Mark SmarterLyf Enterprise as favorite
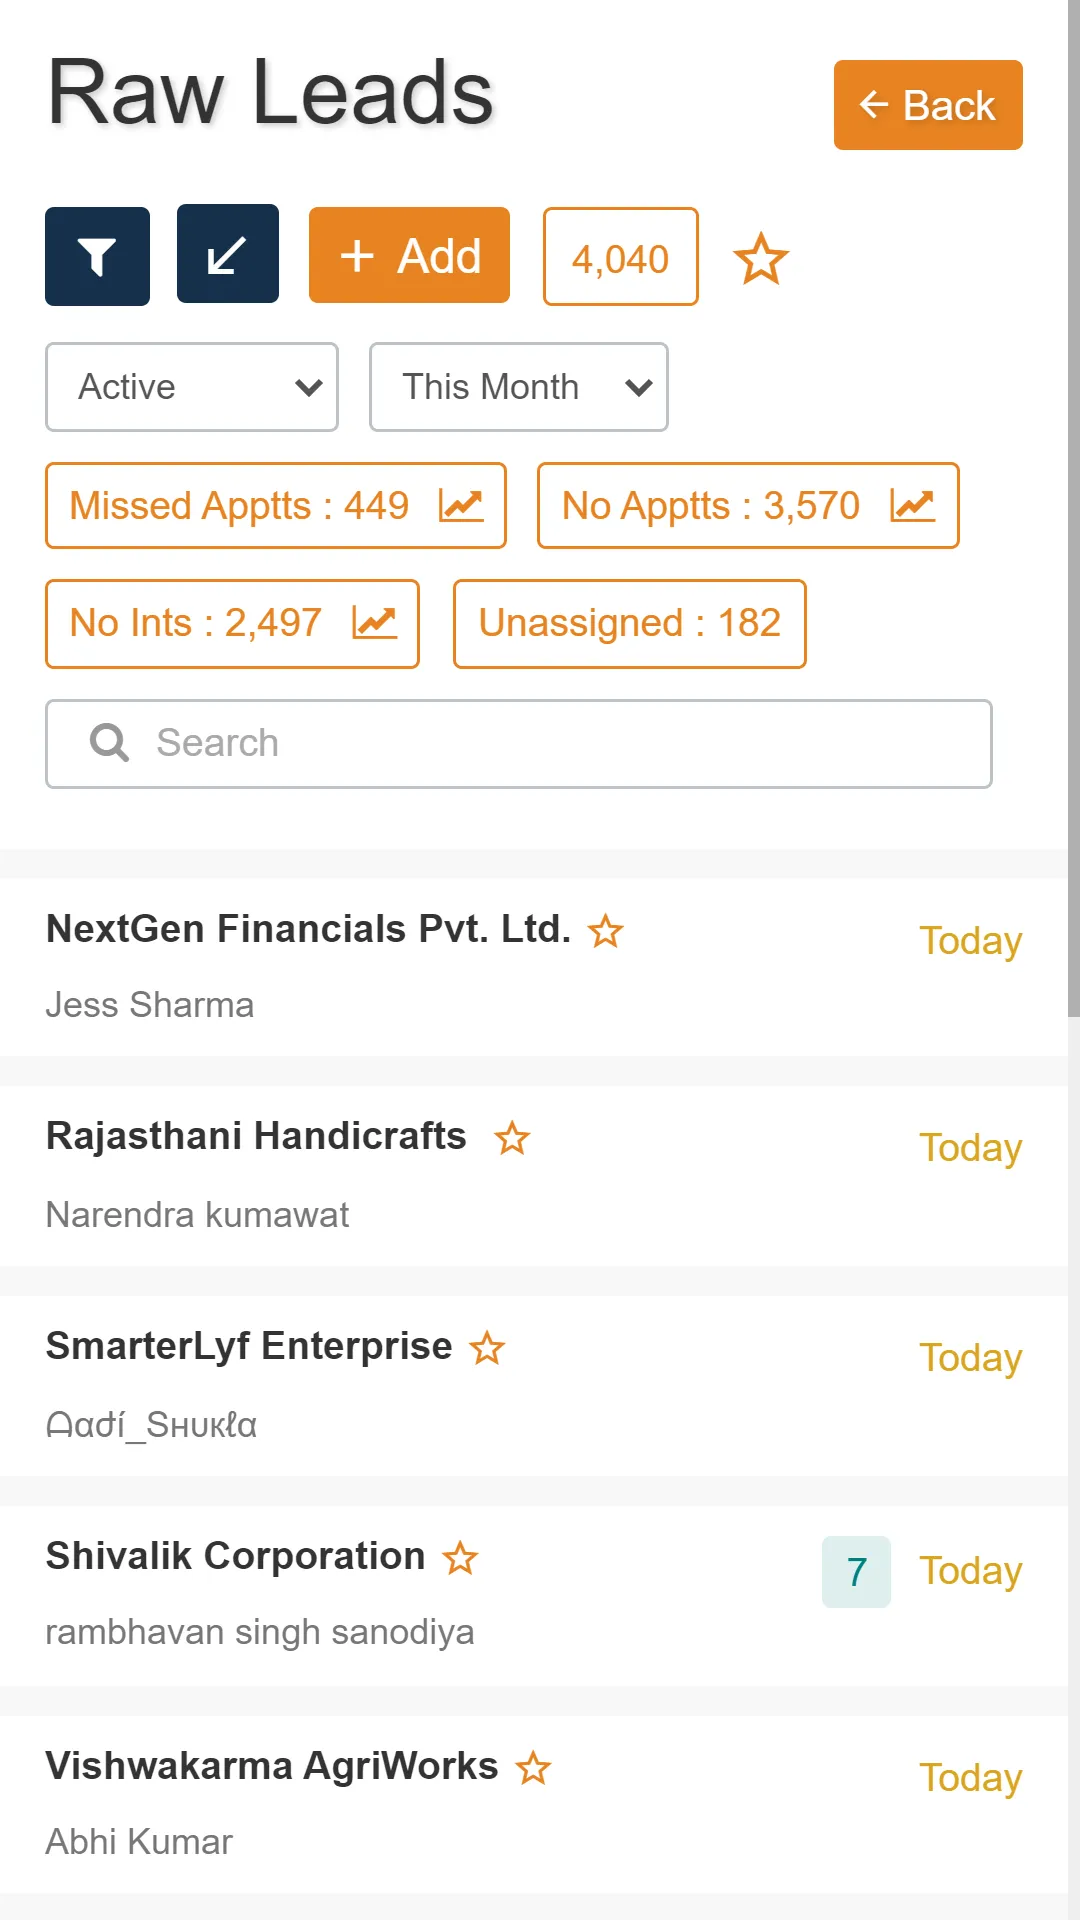Screen dimensions: 1080x1920 click(487, 1348)
